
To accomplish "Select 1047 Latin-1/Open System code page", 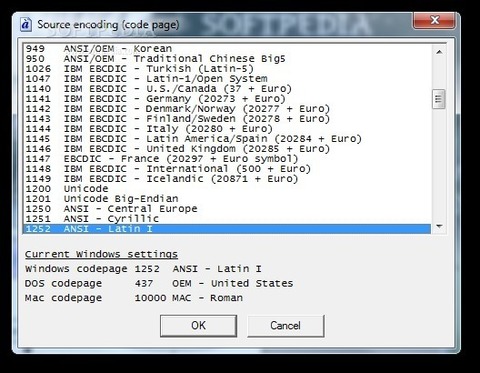I will [x=227, y=79].
